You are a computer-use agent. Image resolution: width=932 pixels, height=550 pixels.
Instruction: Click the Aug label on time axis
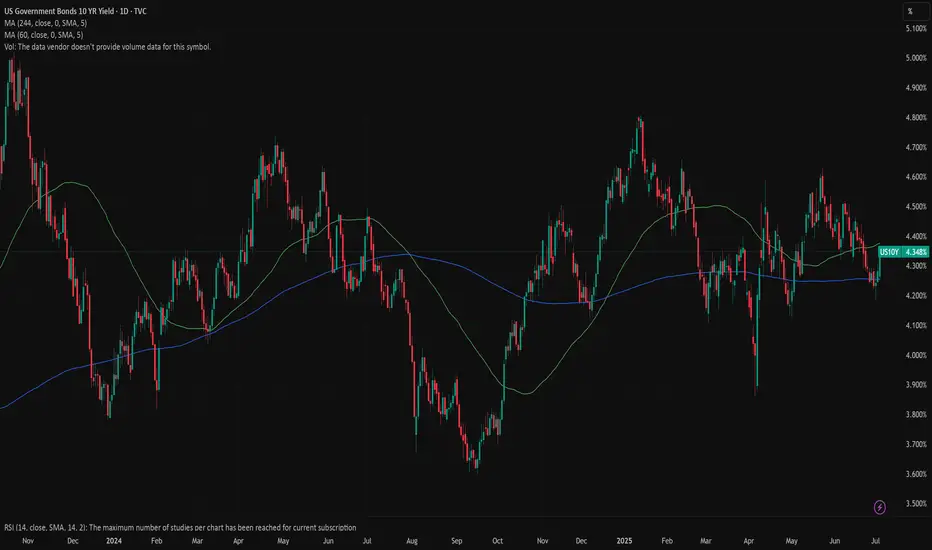412,541
